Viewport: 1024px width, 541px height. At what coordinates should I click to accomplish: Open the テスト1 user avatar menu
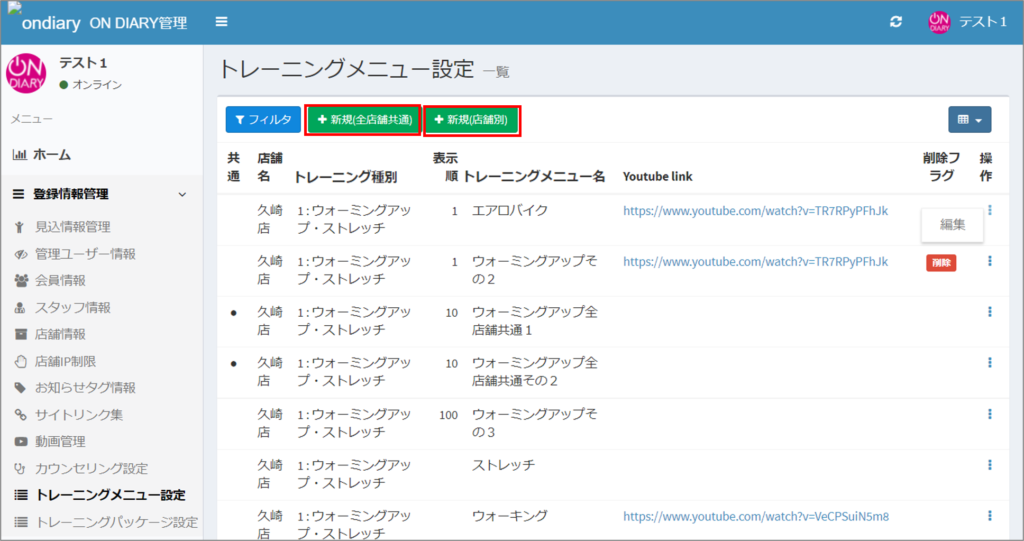pyautogui.click(x=966, y=22)
